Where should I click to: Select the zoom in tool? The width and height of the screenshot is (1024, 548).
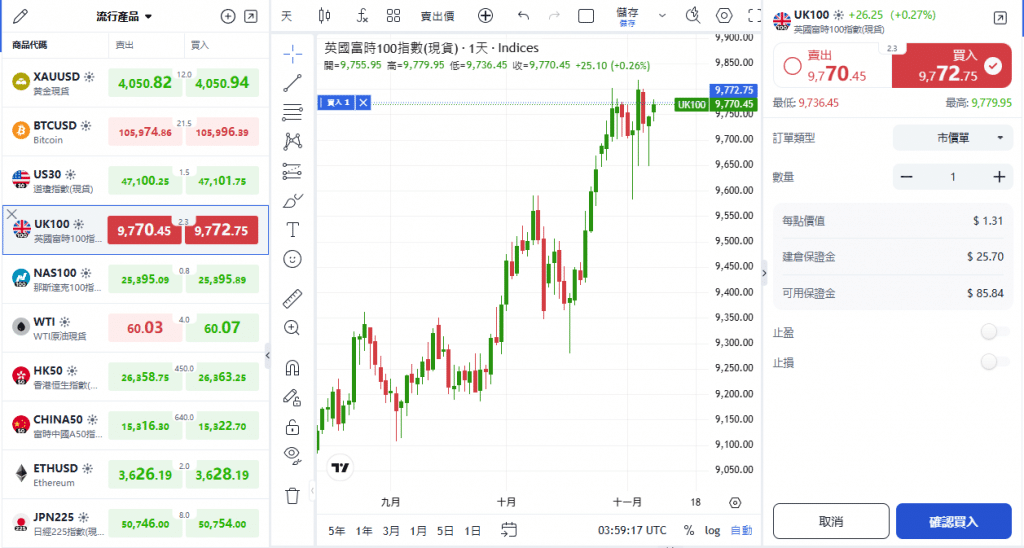tap(293, 328)
